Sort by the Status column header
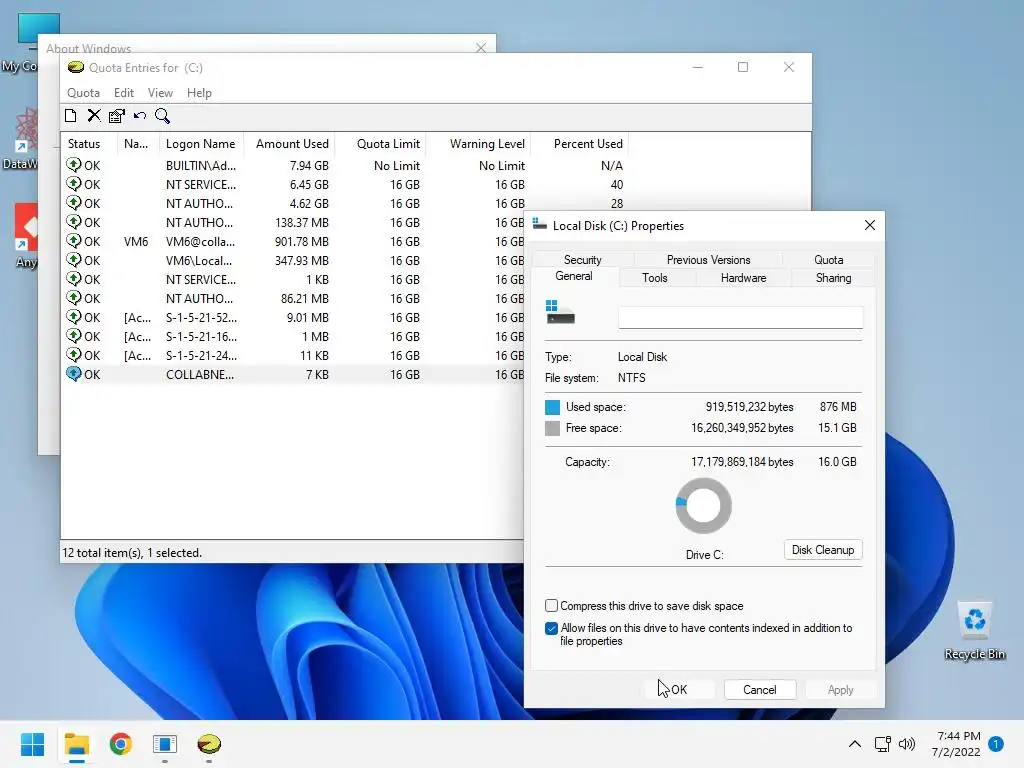Screen dimensions: 1024x768 89,144
